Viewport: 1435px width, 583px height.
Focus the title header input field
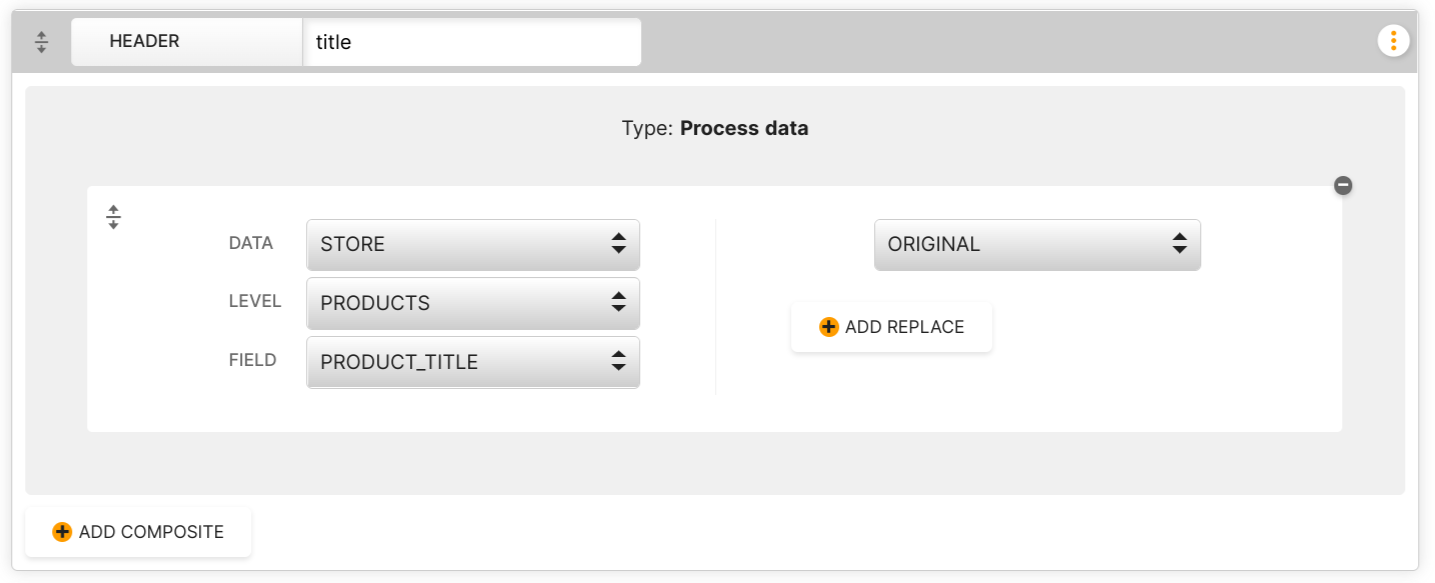(472, 42)
